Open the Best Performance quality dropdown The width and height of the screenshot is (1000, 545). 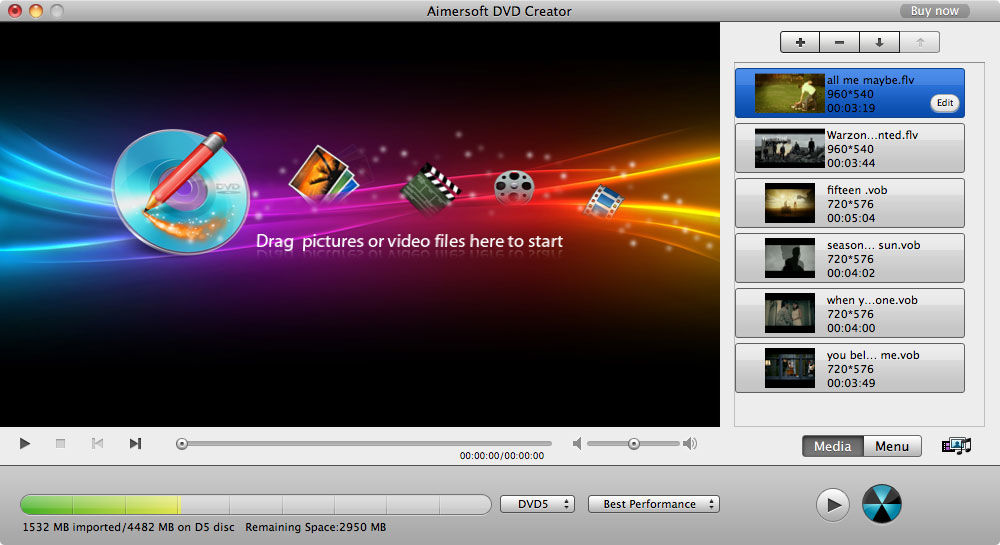(x=654, y=504)
